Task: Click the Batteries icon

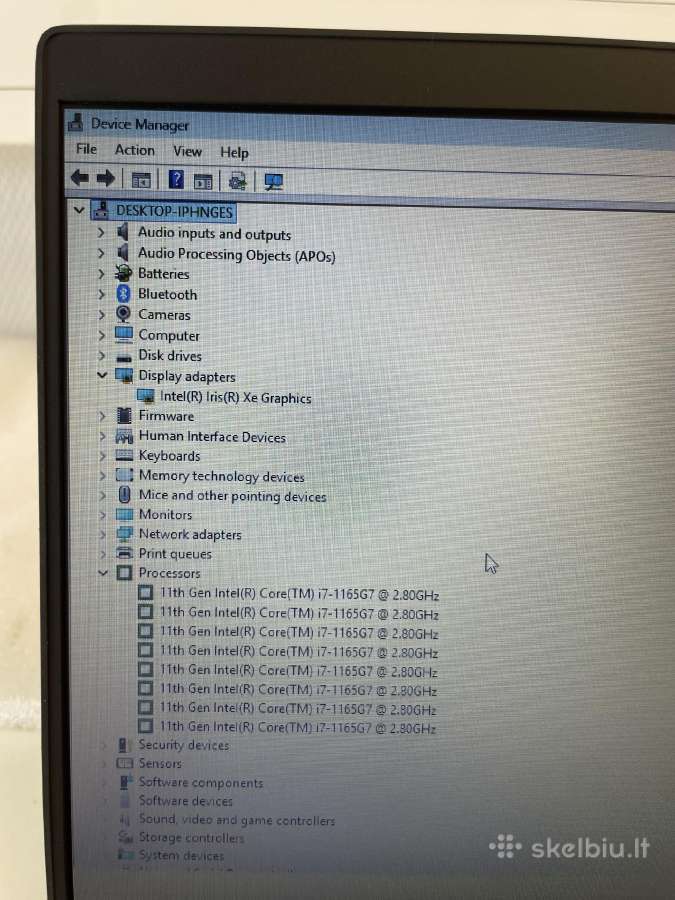Action: point(123,273)
